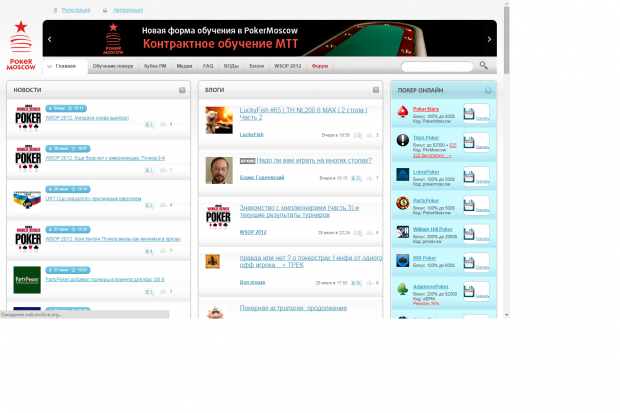
Task: Click into the site search input field
Action: [437, 66]
